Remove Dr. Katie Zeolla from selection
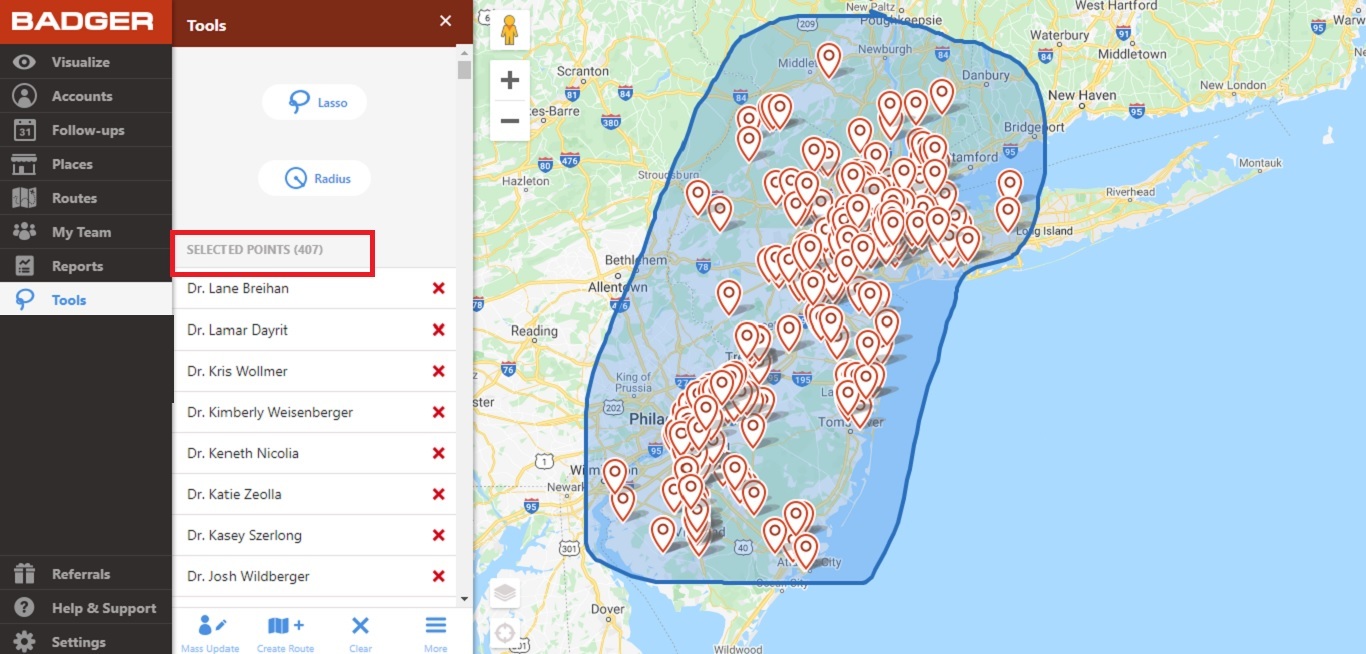This screenshot has width=1366, height=654. point(438,494)
